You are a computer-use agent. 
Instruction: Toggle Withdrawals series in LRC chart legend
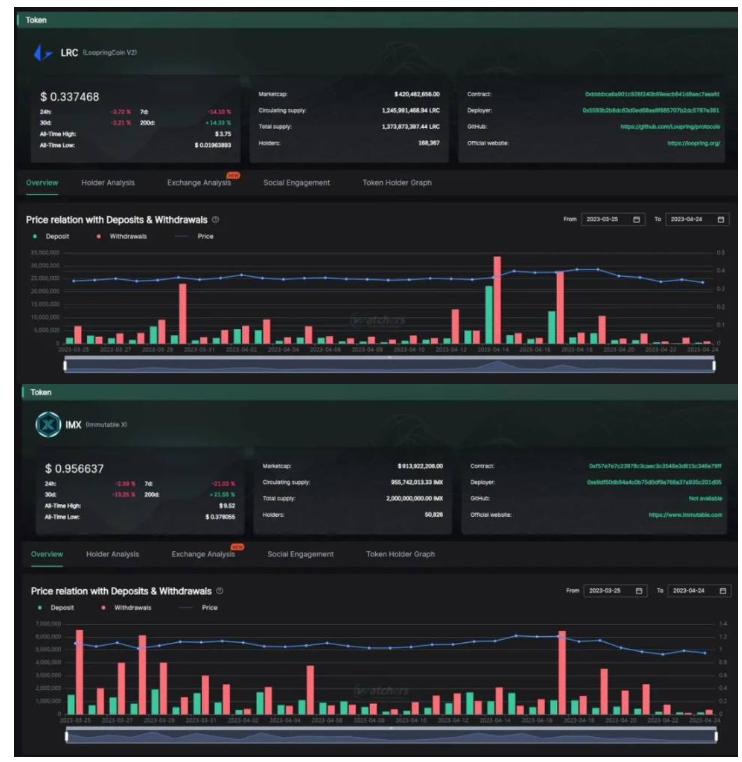point(121,236)
